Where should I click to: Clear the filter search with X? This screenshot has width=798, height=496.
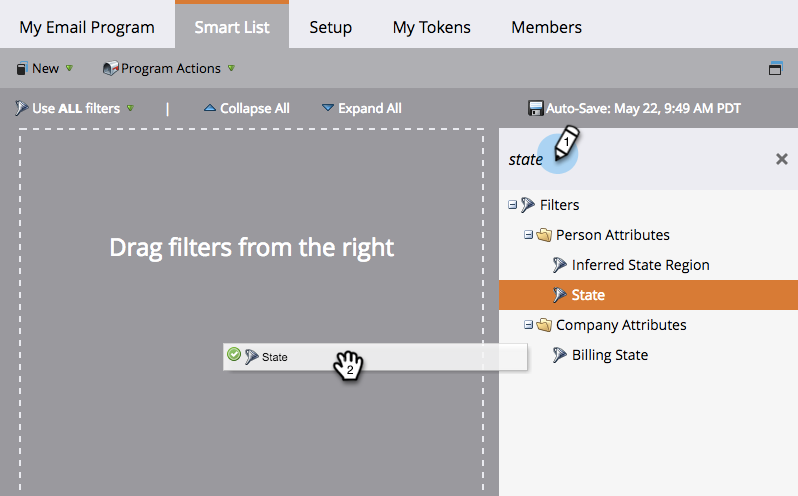[x=782, y=159]
